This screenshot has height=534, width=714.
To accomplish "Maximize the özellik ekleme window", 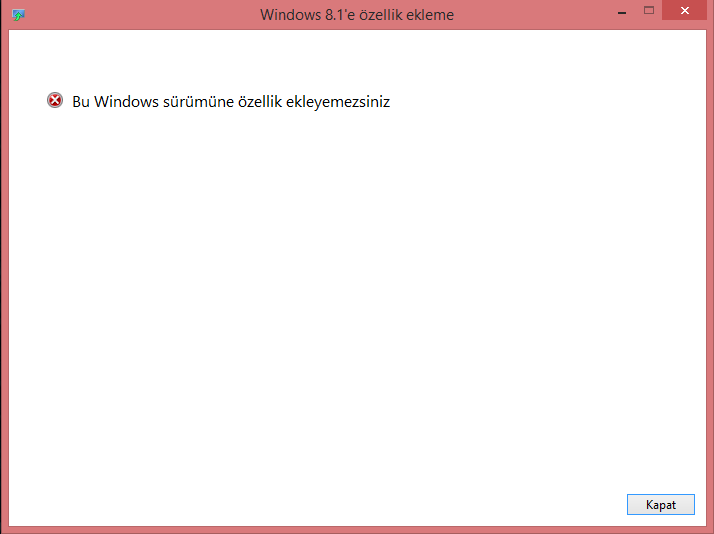I will point(649,10).
